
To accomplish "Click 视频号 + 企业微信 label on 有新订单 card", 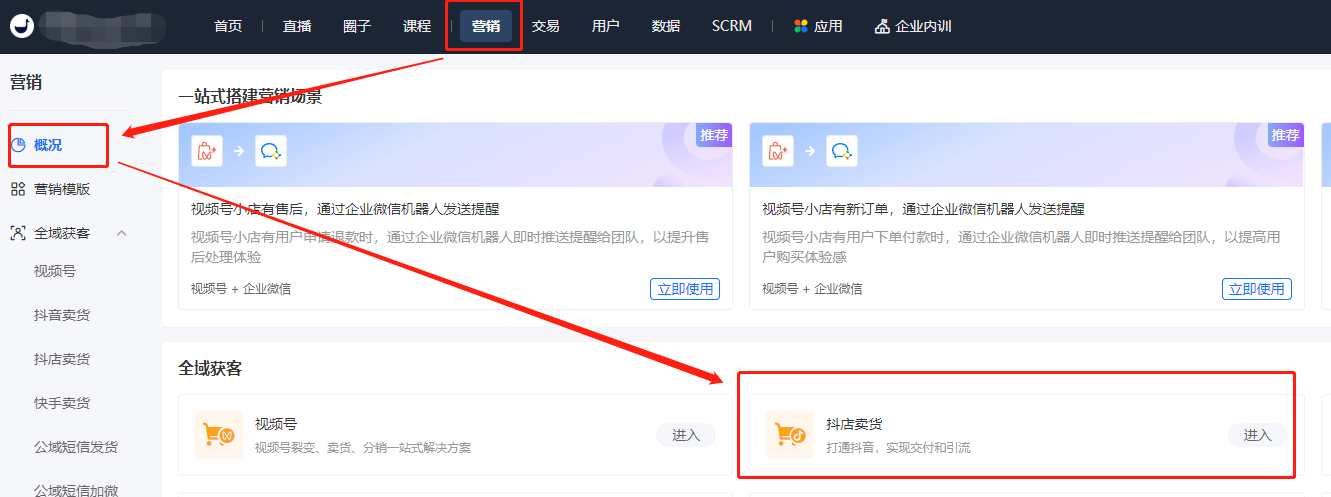I will [812, 289].
